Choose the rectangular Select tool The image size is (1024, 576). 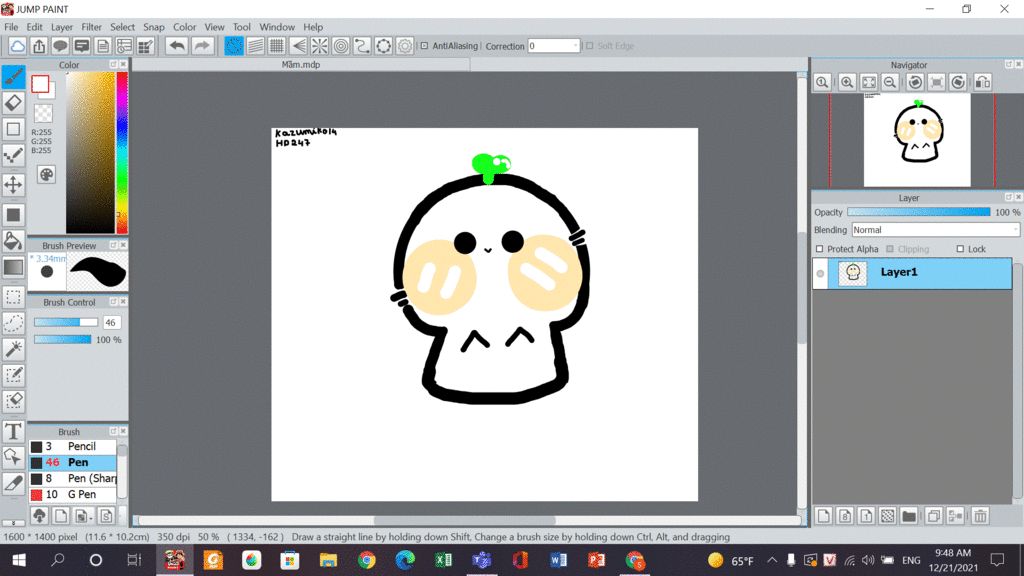[x=13, y=297]
